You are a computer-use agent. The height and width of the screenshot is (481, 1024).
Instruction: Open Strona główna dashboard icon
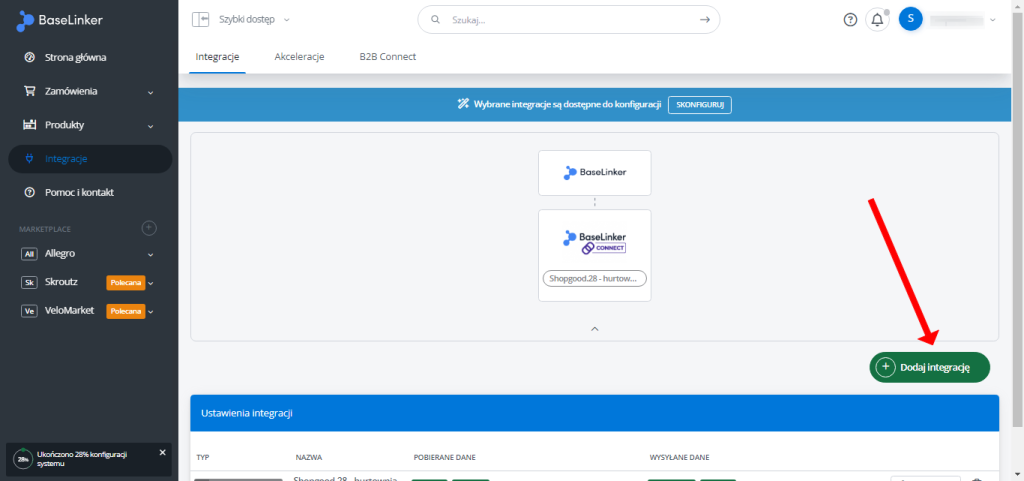(x=29, y=57)
